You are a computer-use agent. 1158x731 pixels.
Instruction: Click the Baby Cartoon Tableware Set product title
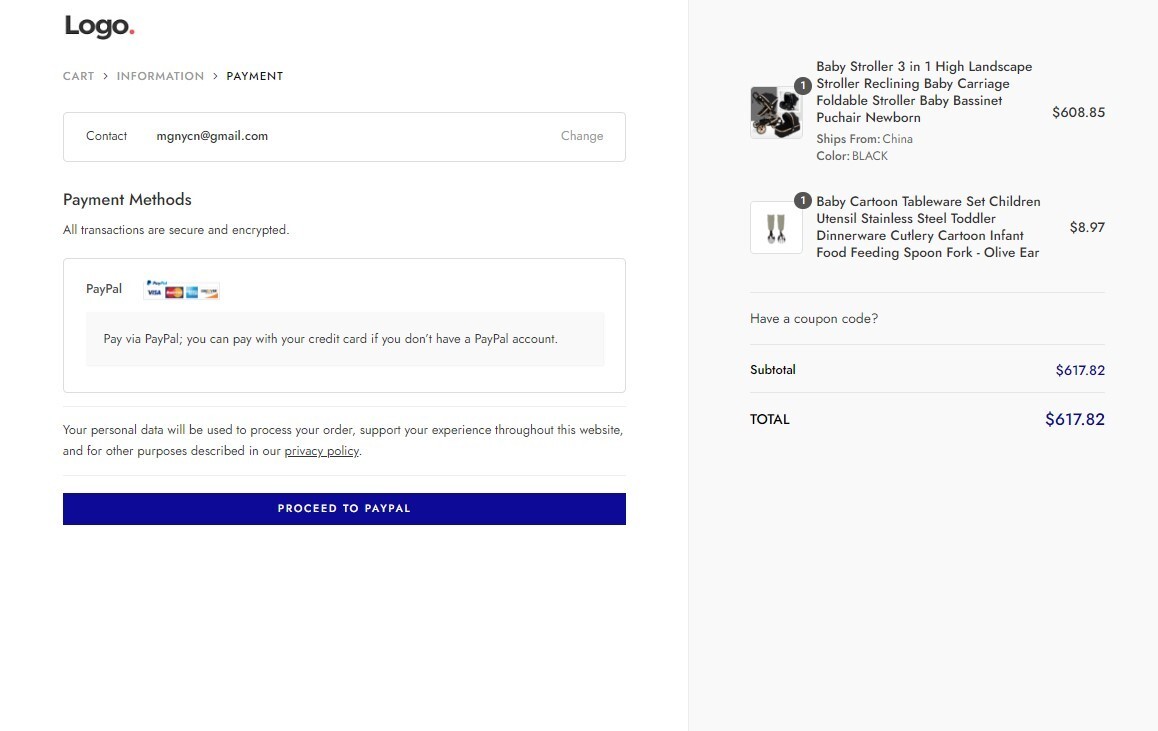click(x=928, y=227)
